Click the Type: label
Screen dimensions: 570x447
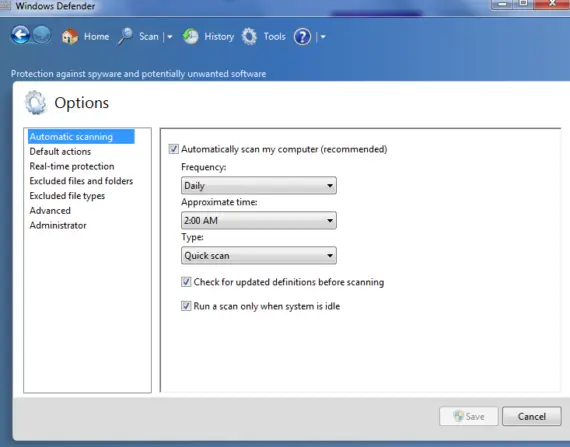pos(192,237)
